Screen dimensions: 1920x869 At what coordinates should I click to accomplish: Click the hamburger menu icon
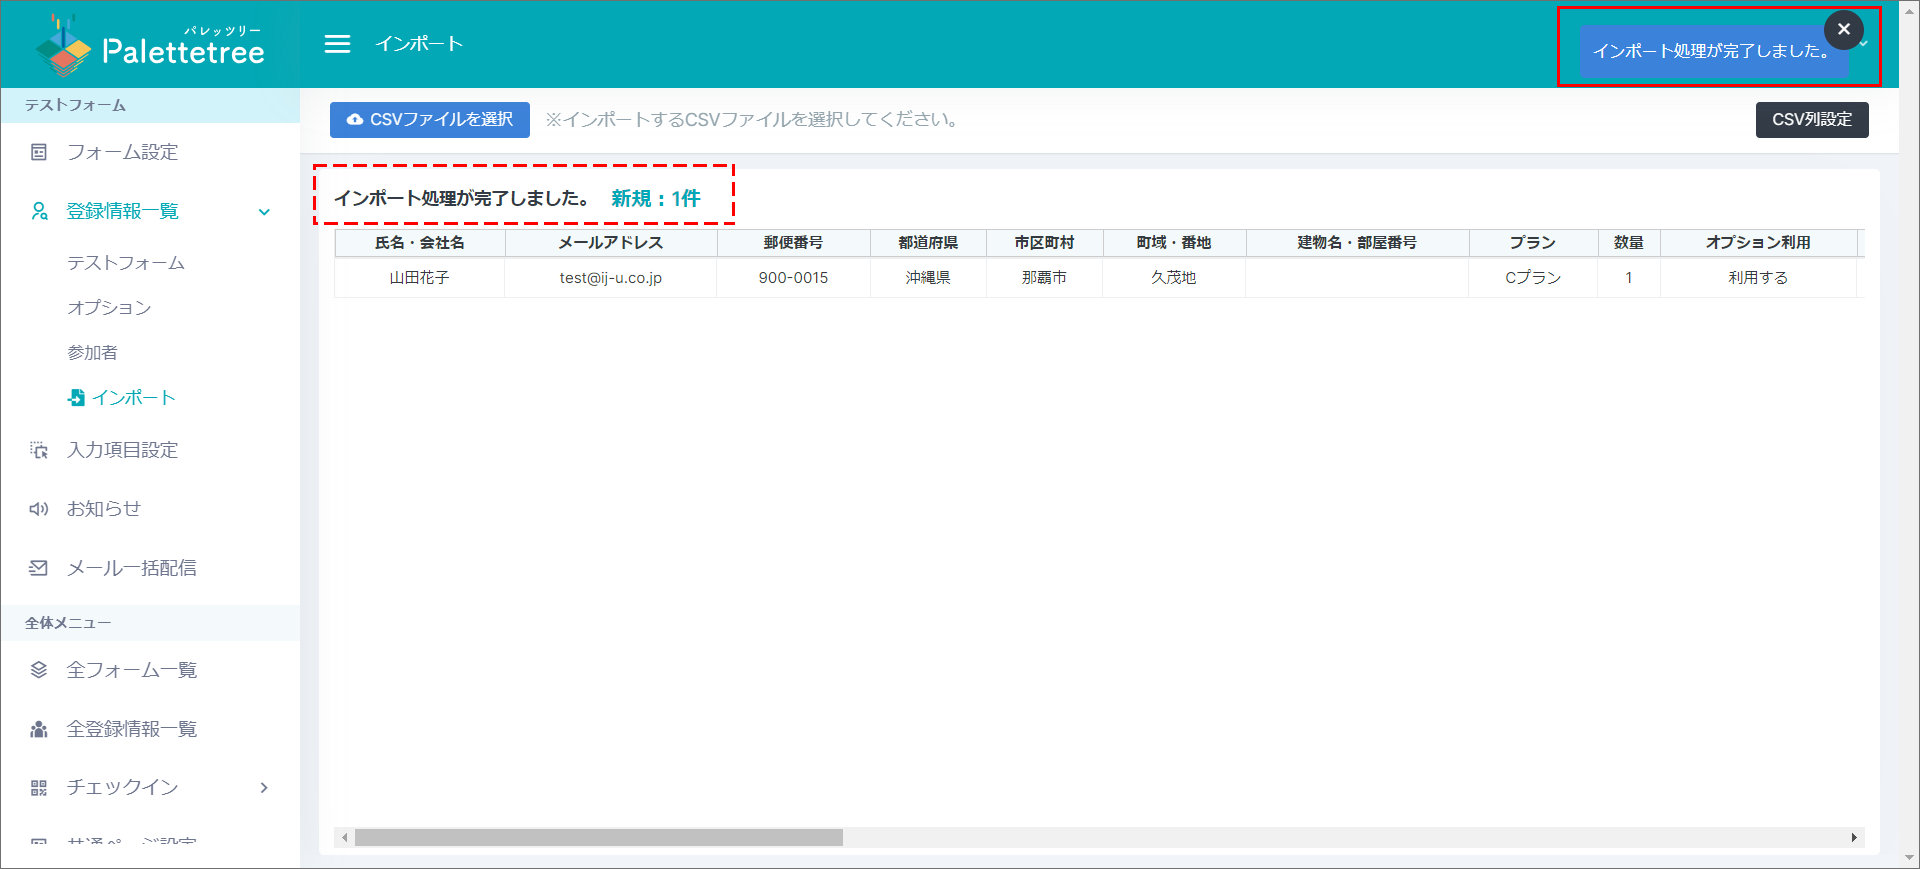click(338, 44)
